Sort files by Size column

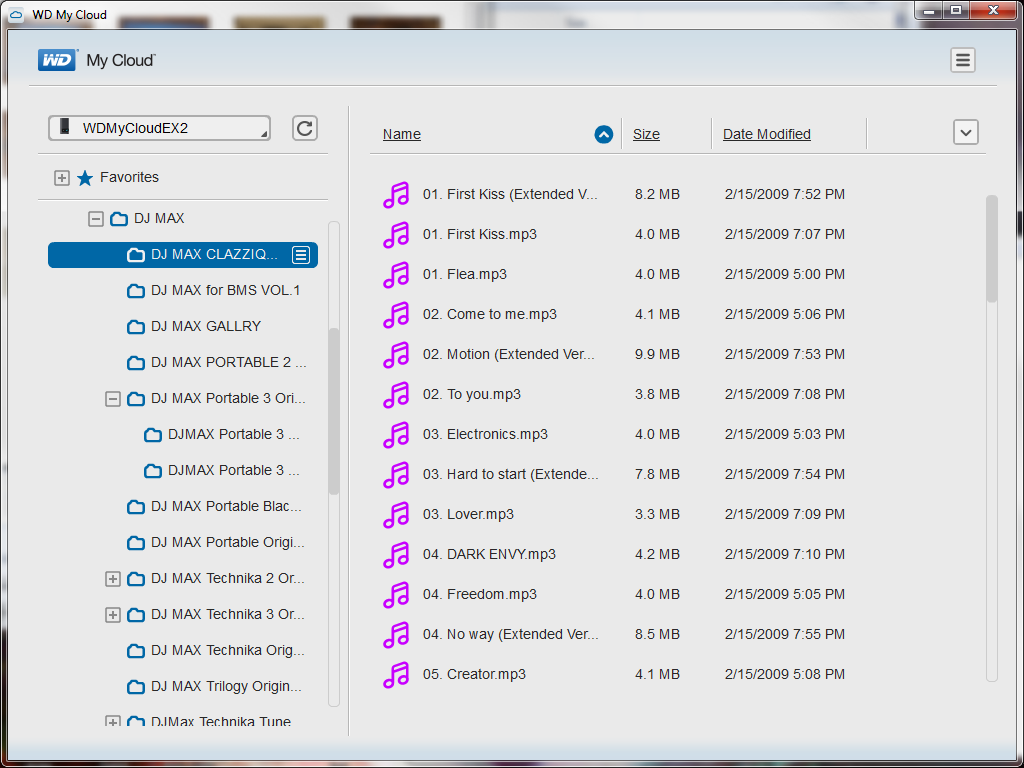pyautogui.click(x=646, y=134)
